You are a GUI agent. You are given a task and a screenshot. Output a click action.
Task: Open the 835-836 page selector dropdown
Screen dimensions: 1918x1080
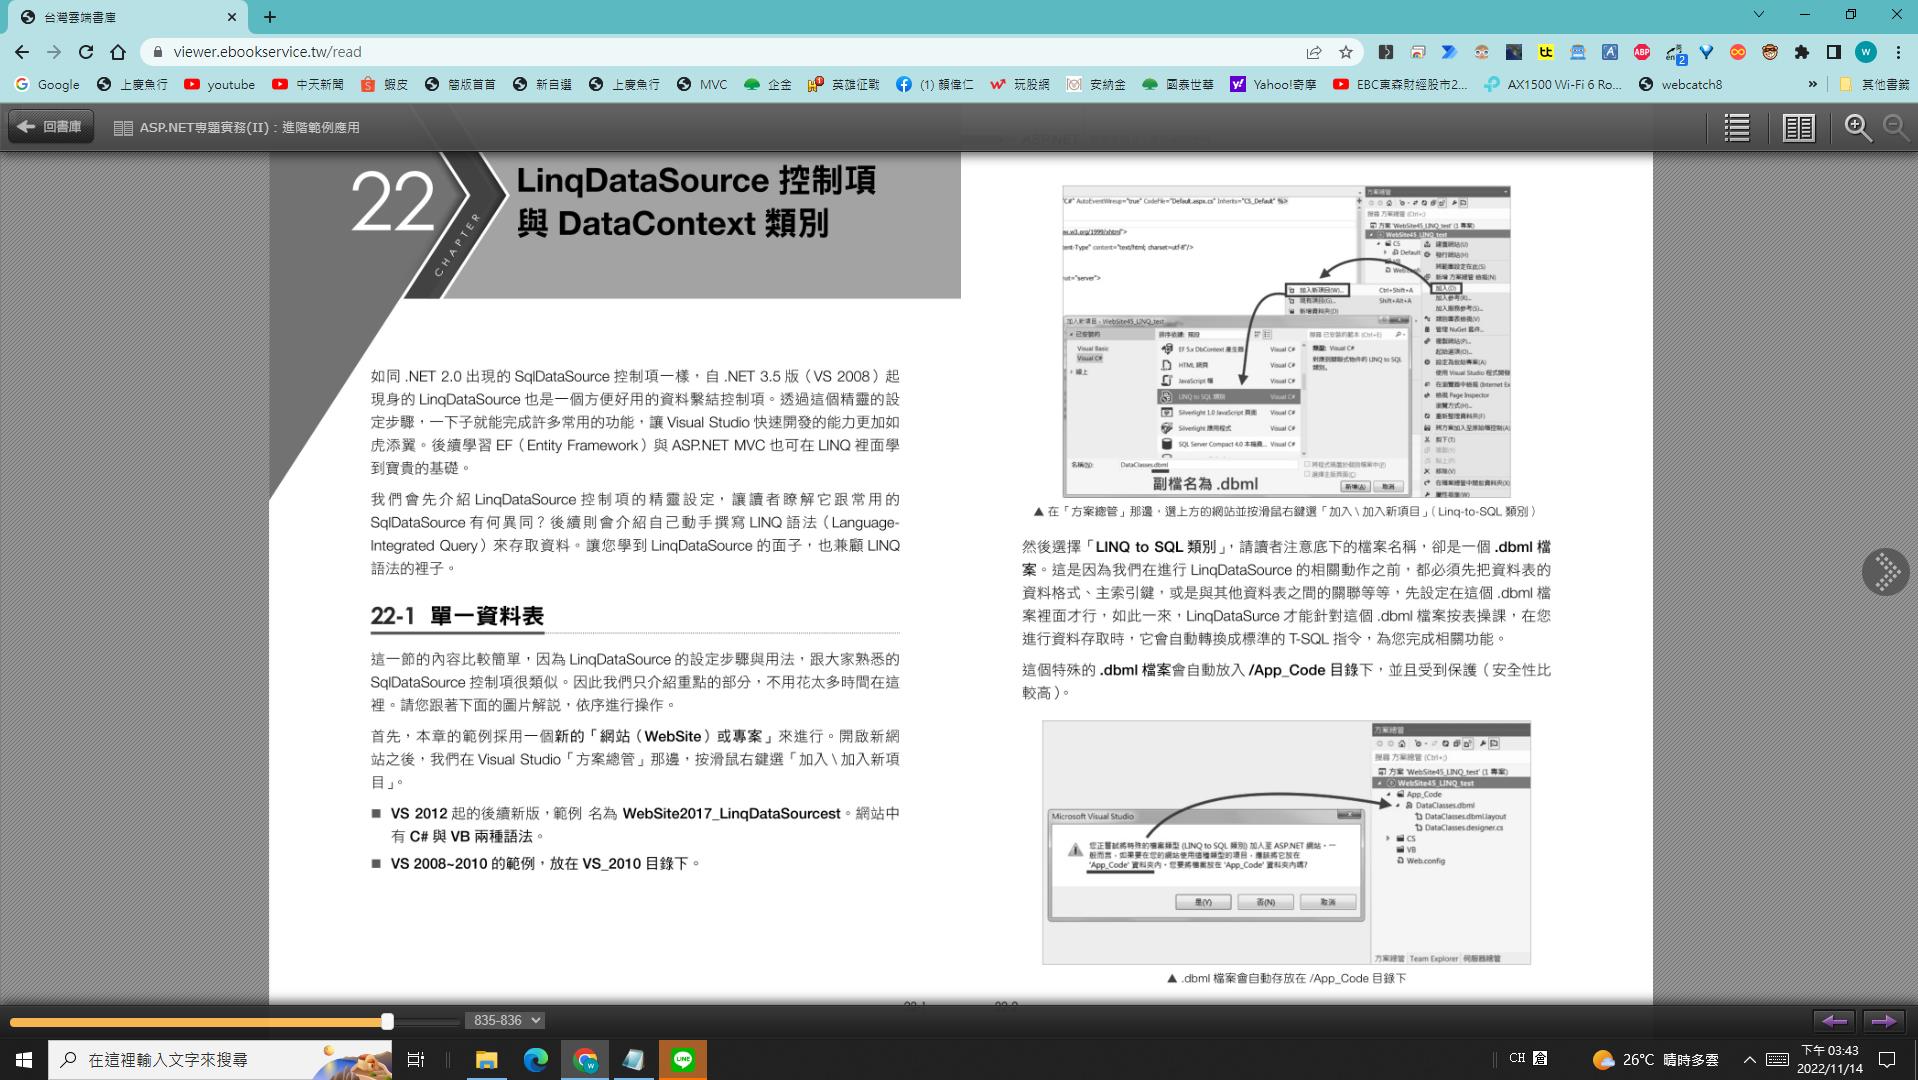tap(505, 1020)
